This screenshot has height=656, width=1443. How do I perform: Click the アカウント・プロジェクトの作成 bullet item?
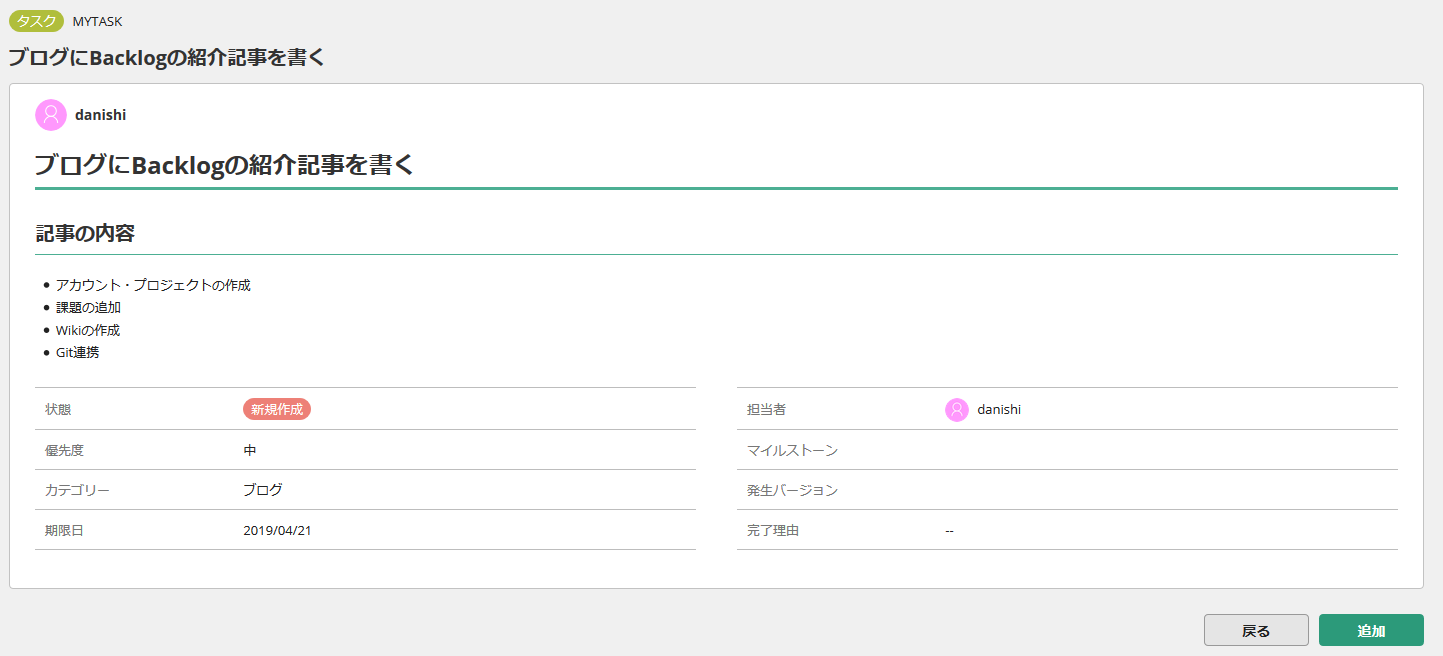click(153, 285)
